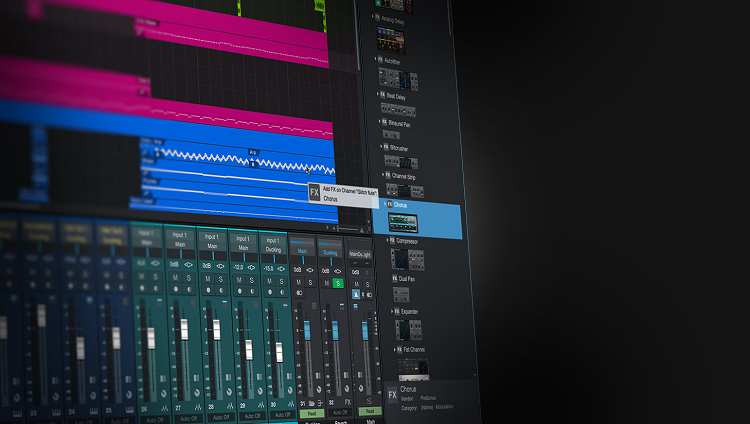Click the bus routing icon on channel 31
The image size is (750, 424).
(320, 403)
